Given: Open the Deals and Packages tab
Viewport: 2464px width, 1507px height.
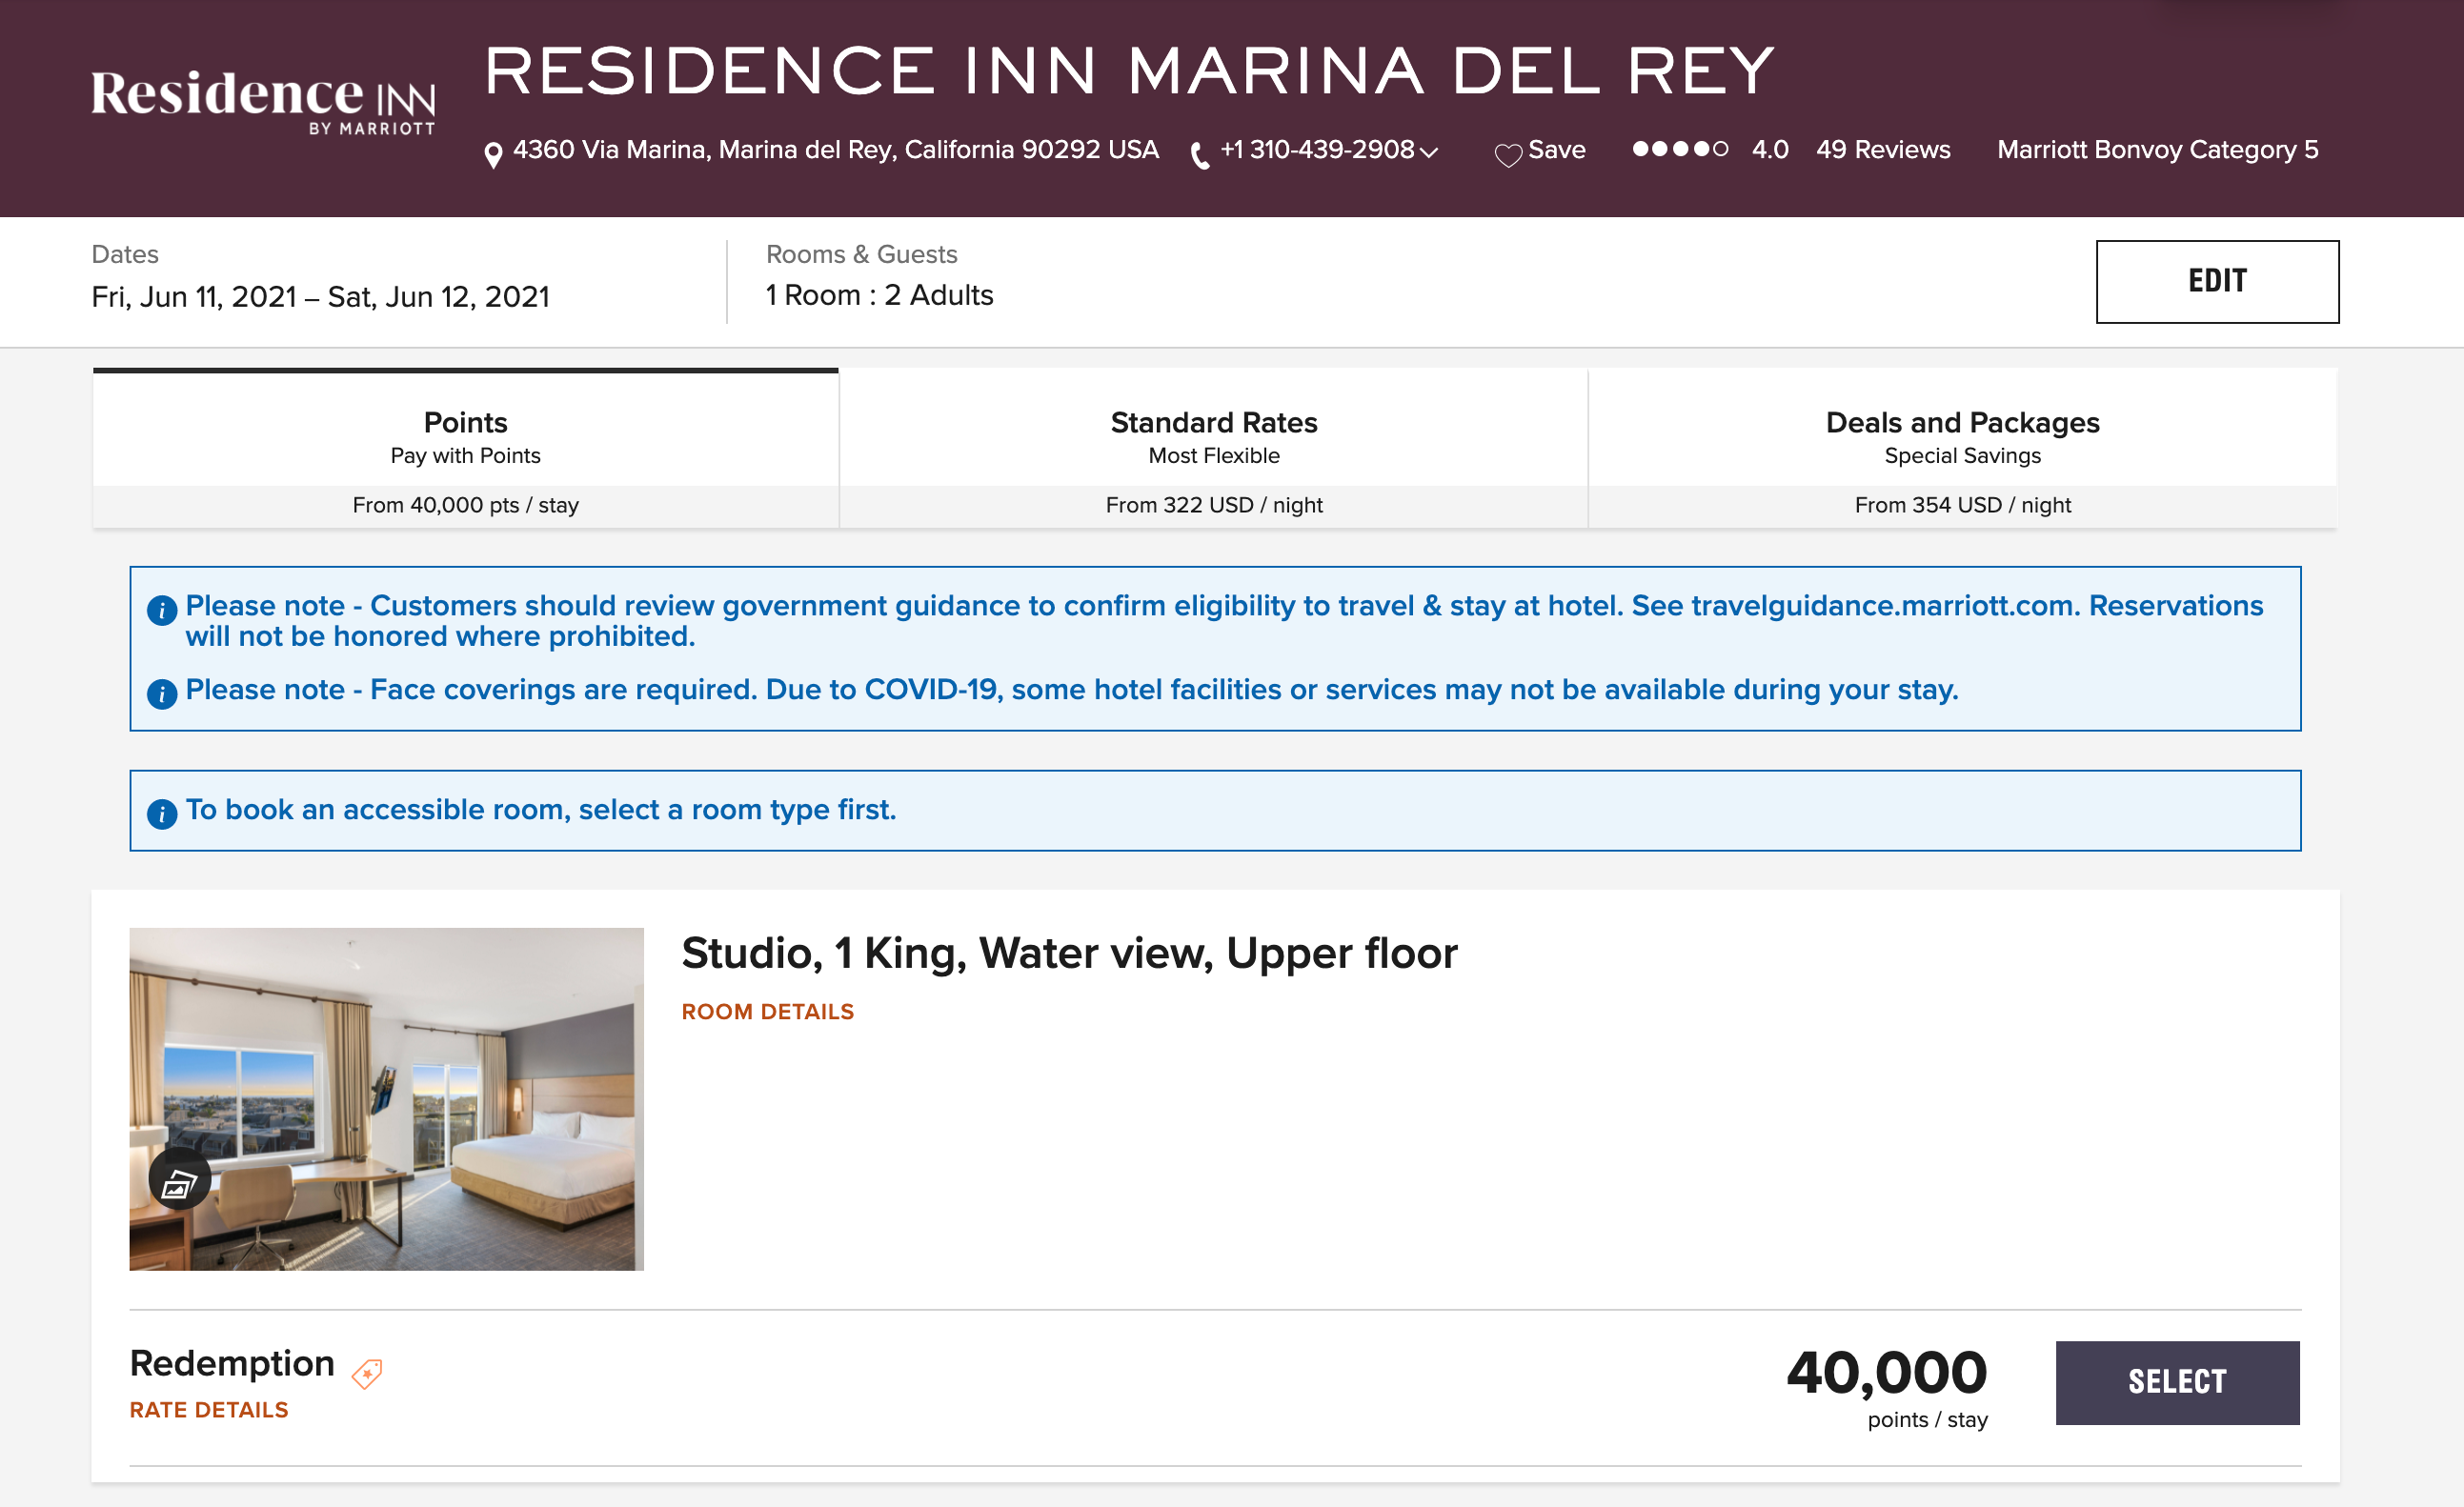Looking at the screenshot, I should tap(1962, 448).
